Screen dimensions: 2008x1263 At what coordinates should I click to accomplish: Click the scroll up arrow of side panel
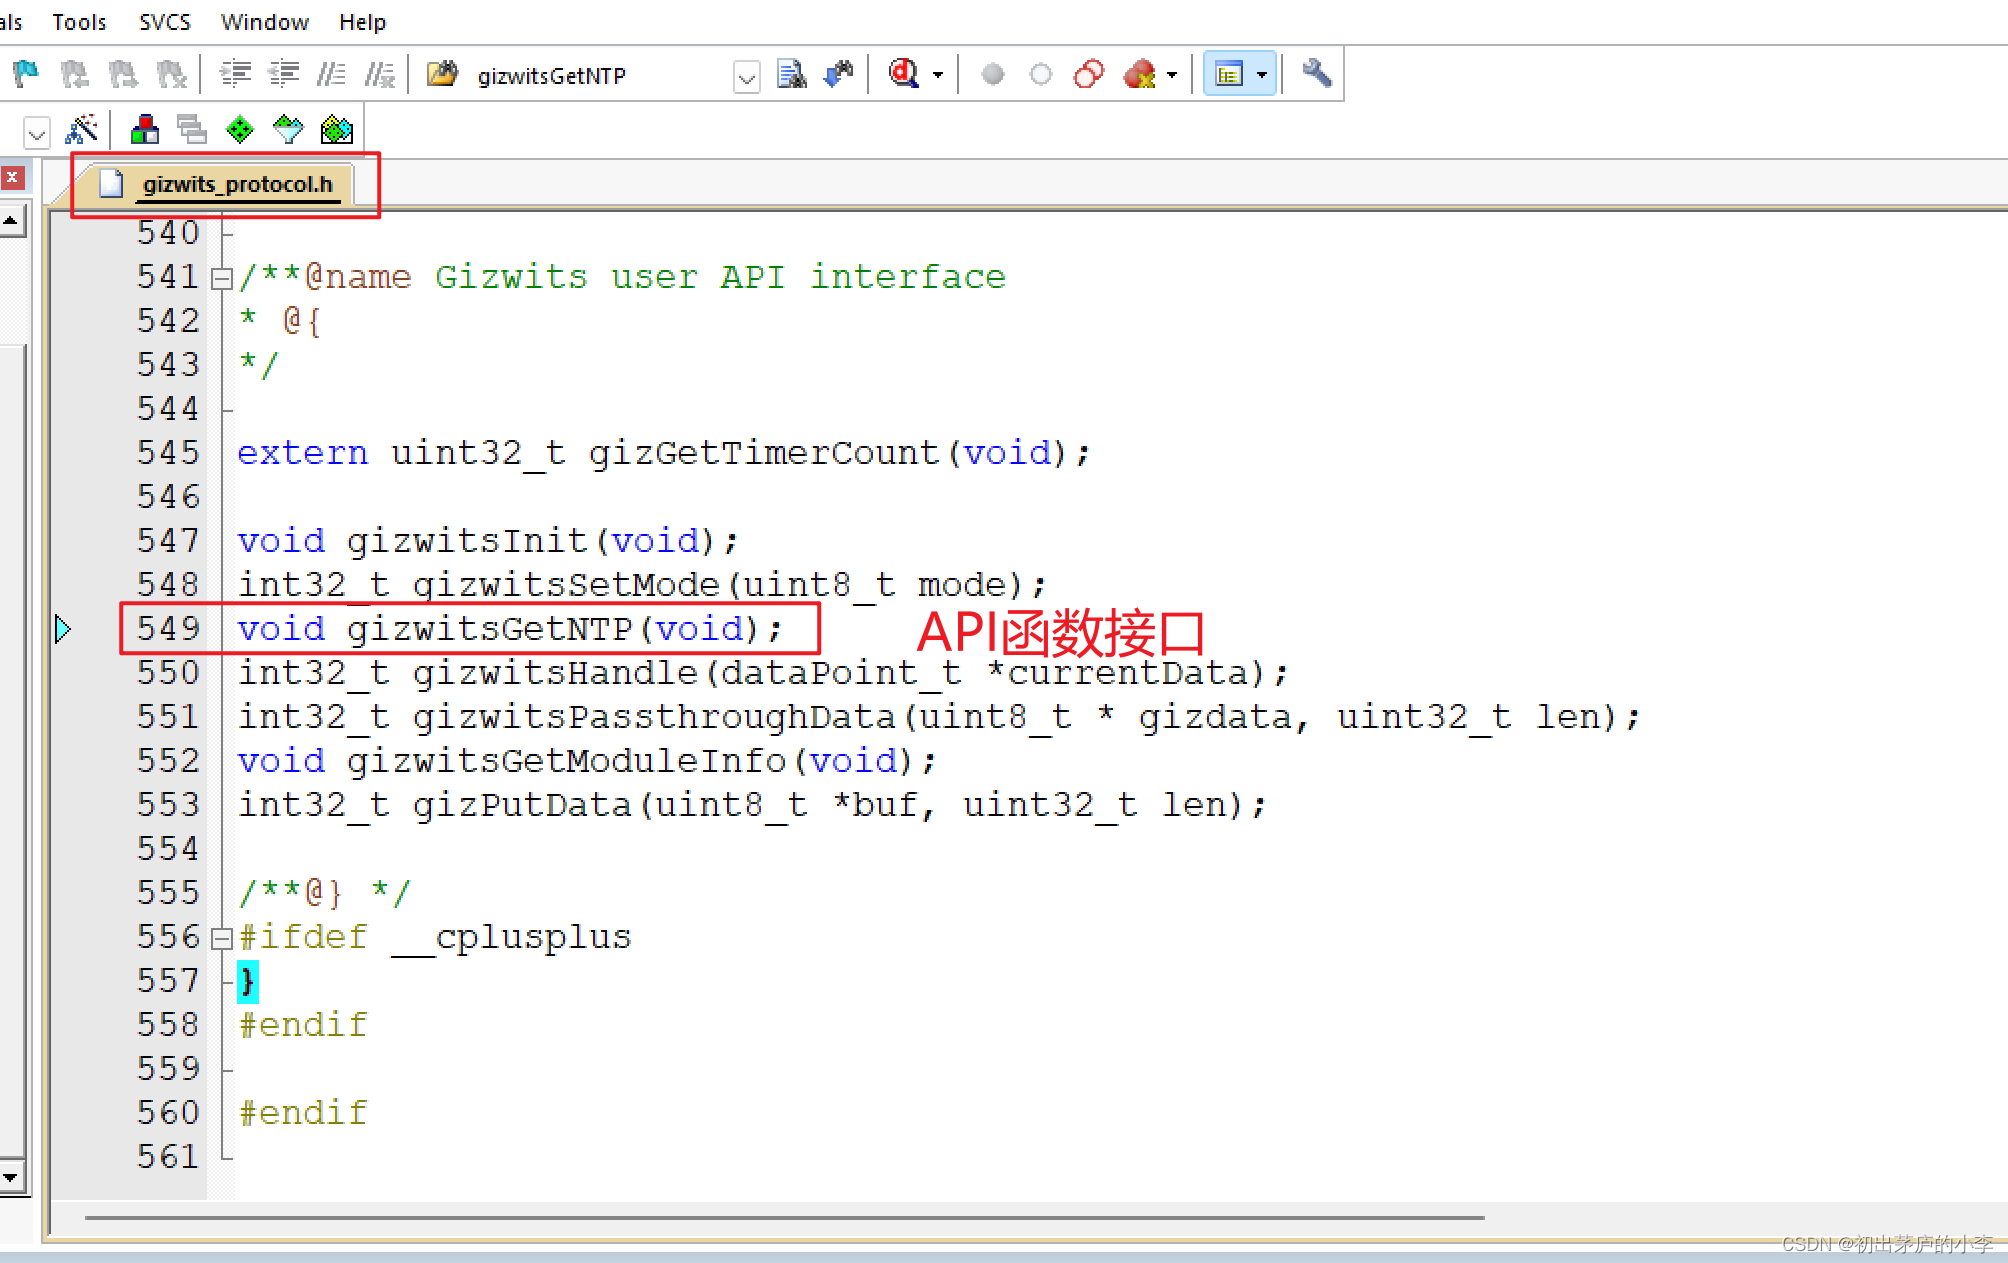11,220
